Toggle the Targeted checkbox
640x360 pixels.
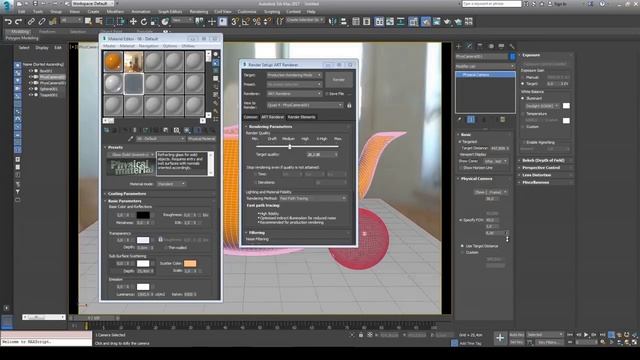[x=460, y=142]
